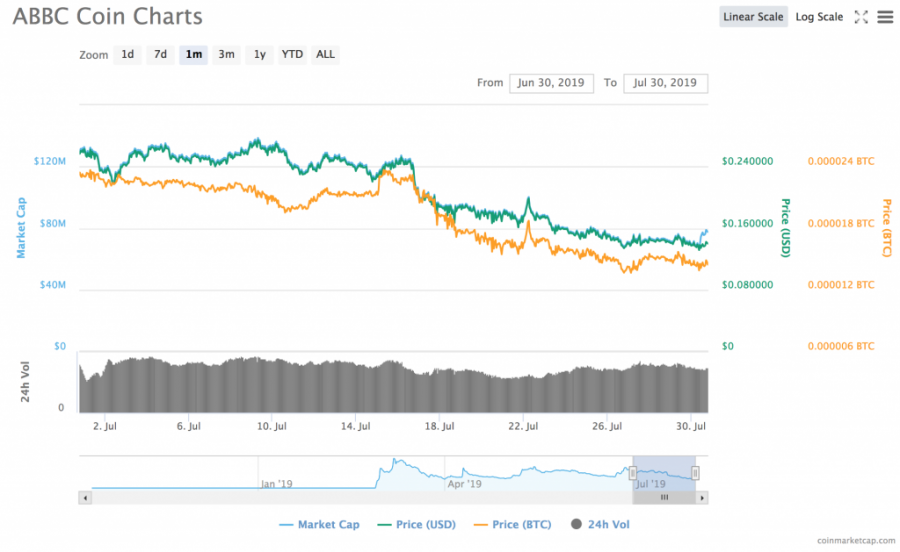900x552 pixels.
Task: Select the YTD zoom range
Action: pyautogui.click(x=292, y=55)
